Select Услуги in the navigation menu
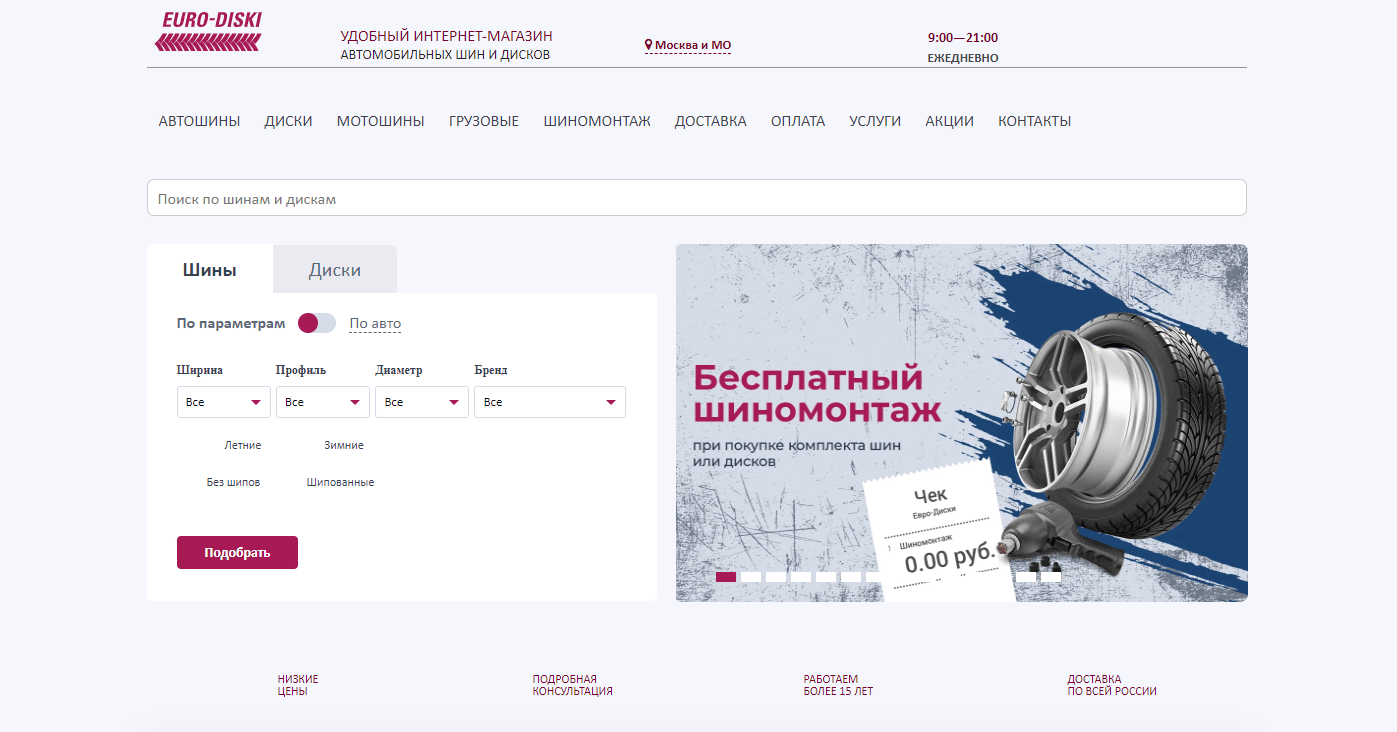This screenshot has width=1397, height=732. (x=875, y=121)
